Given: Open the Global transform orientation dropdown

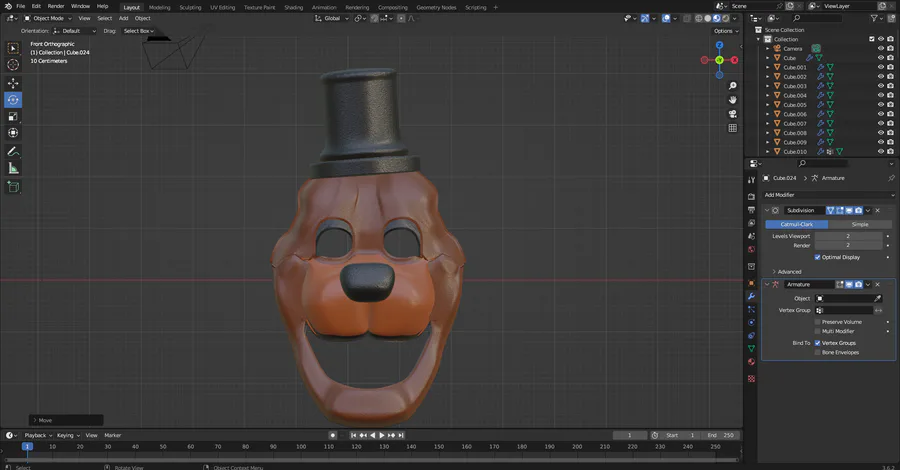Looking at the screenshot, I should (332, 18).
